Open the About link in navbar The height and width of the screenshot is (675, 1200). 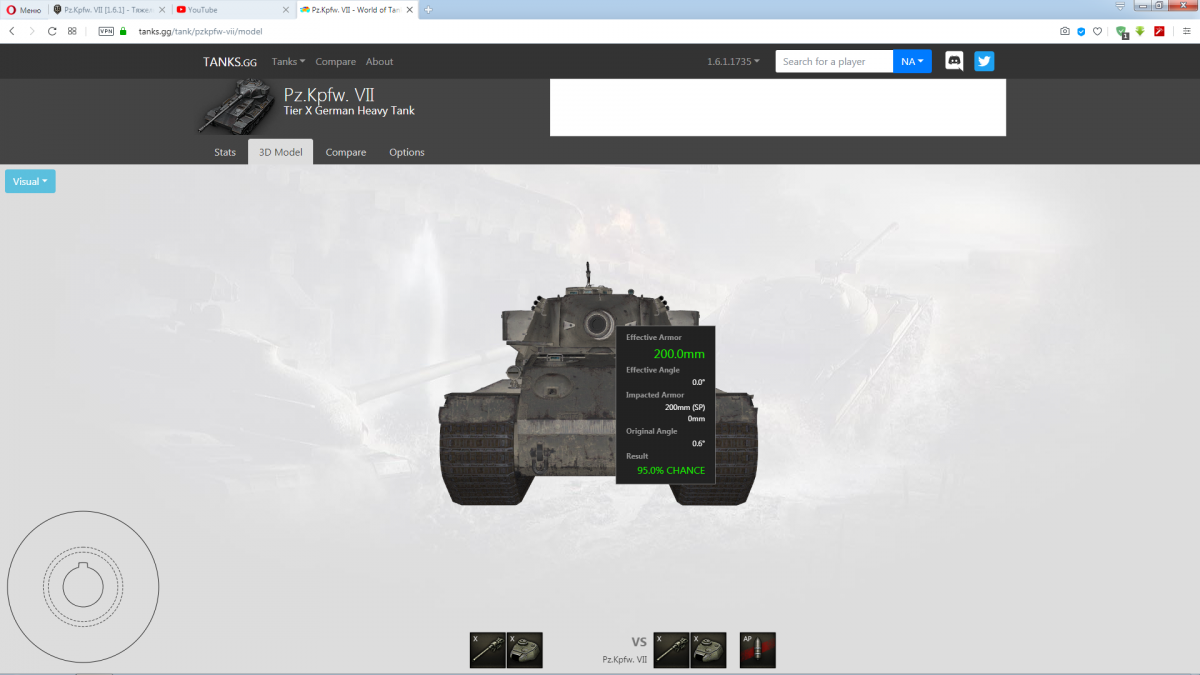379,62
